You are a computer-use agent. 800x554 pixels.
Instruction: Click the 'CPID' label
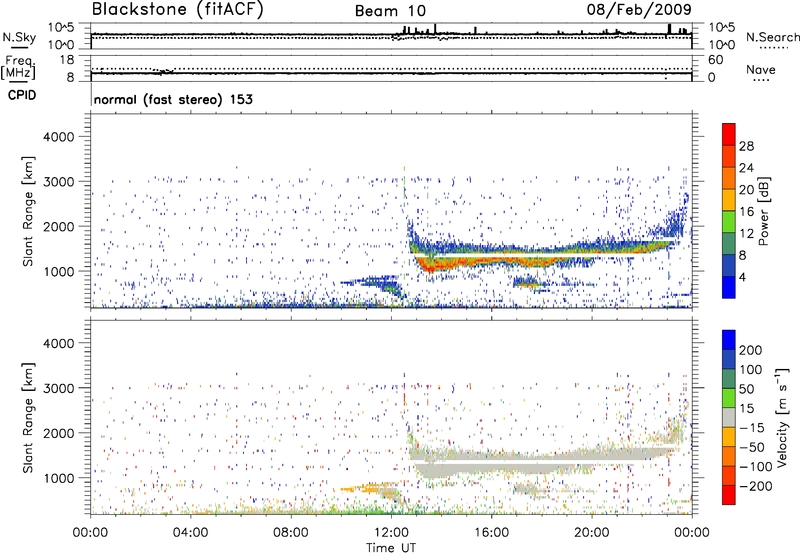coord(22,95)
